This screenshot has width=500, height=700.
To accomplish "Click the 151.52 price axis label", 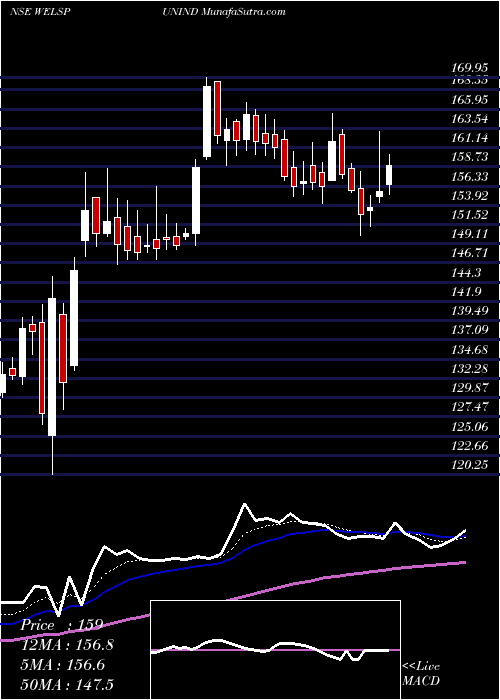I will [x=469, y=215].
